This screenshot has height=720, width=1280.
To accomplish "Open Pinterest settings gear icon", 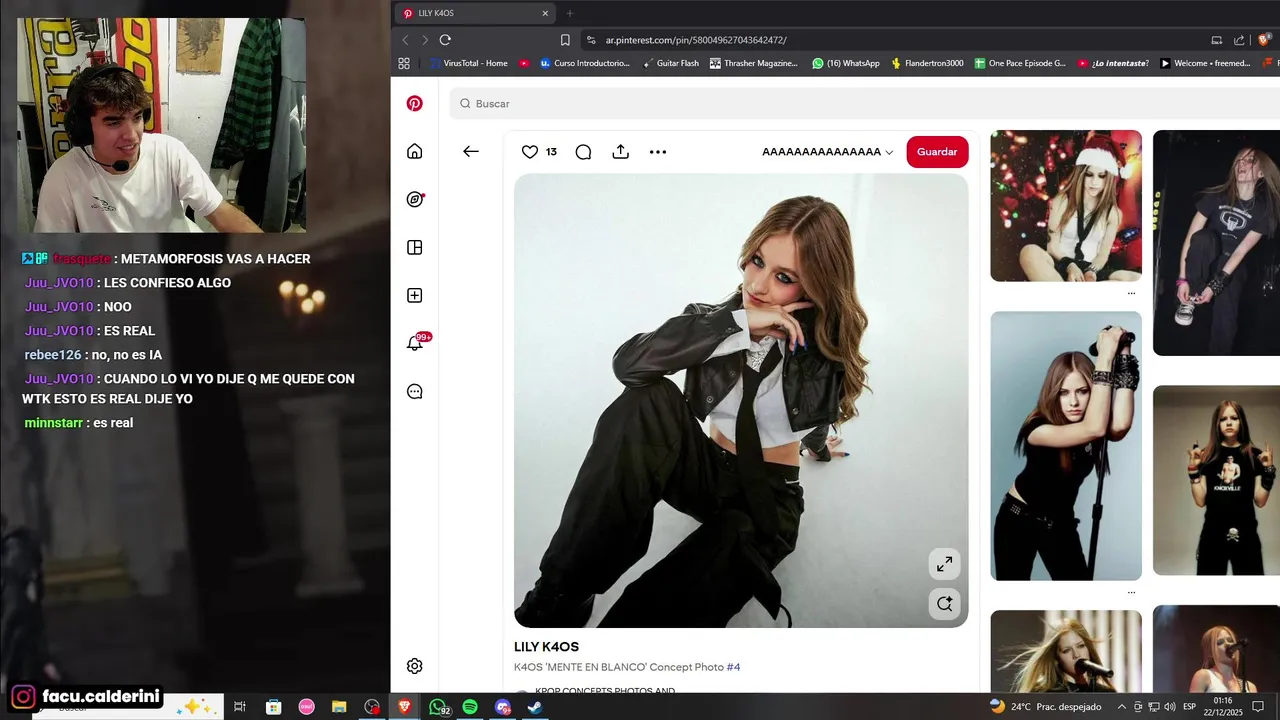I will click(414, 666).
